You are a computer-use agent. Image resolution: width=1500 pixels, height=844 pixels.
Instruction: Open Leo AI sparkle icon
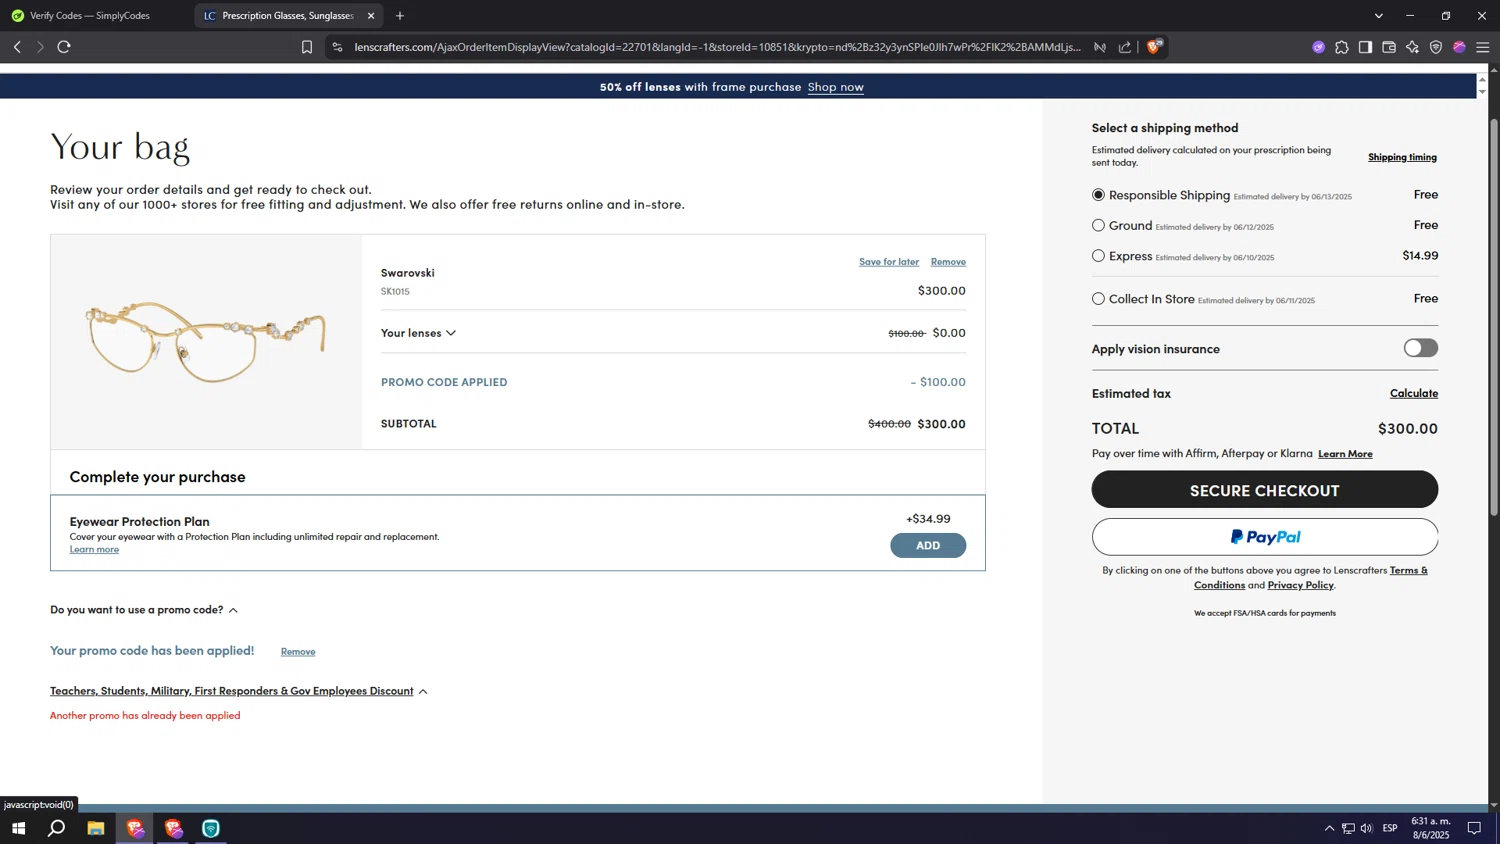click(x=1412, y=47)
